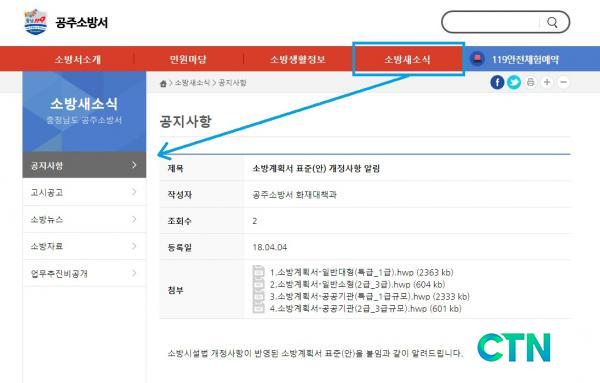Viewport: 600px width, 383px height.
Task: Decrease font size with minus icon
Action: pyautogui.click(x=564, y=82)
